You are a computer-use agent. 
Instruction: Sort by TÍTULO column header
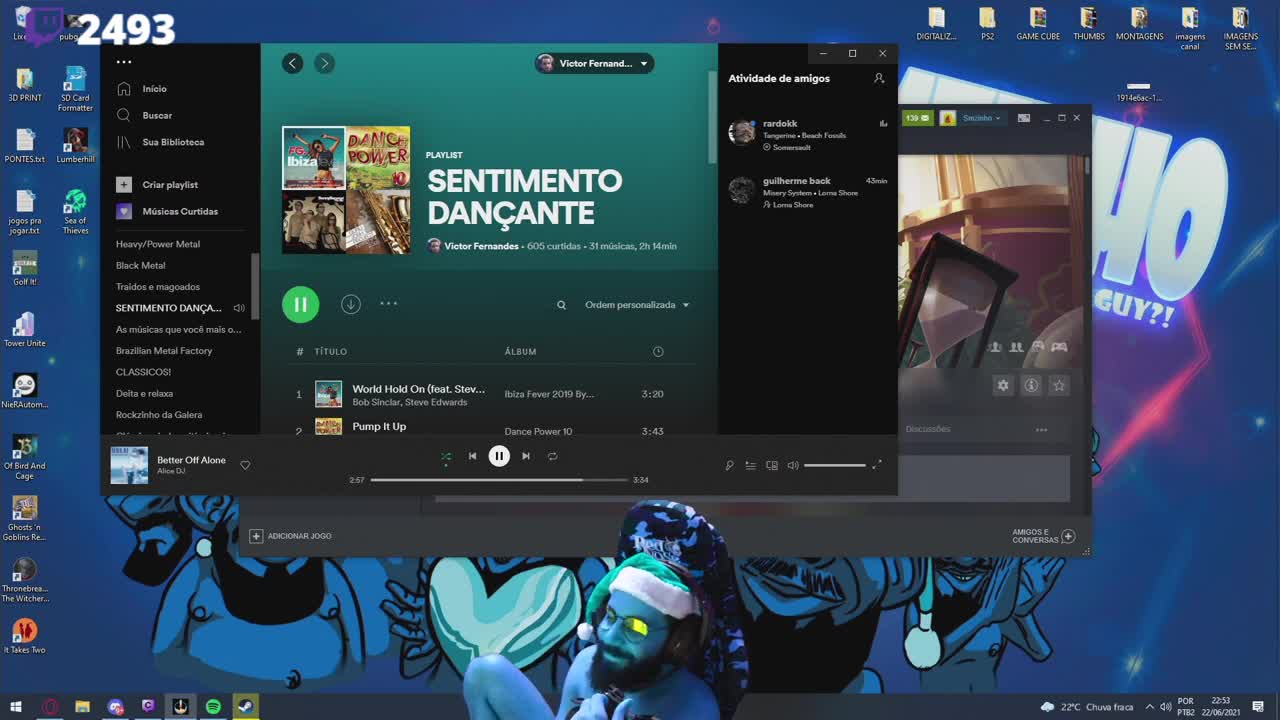pos(331,352)
